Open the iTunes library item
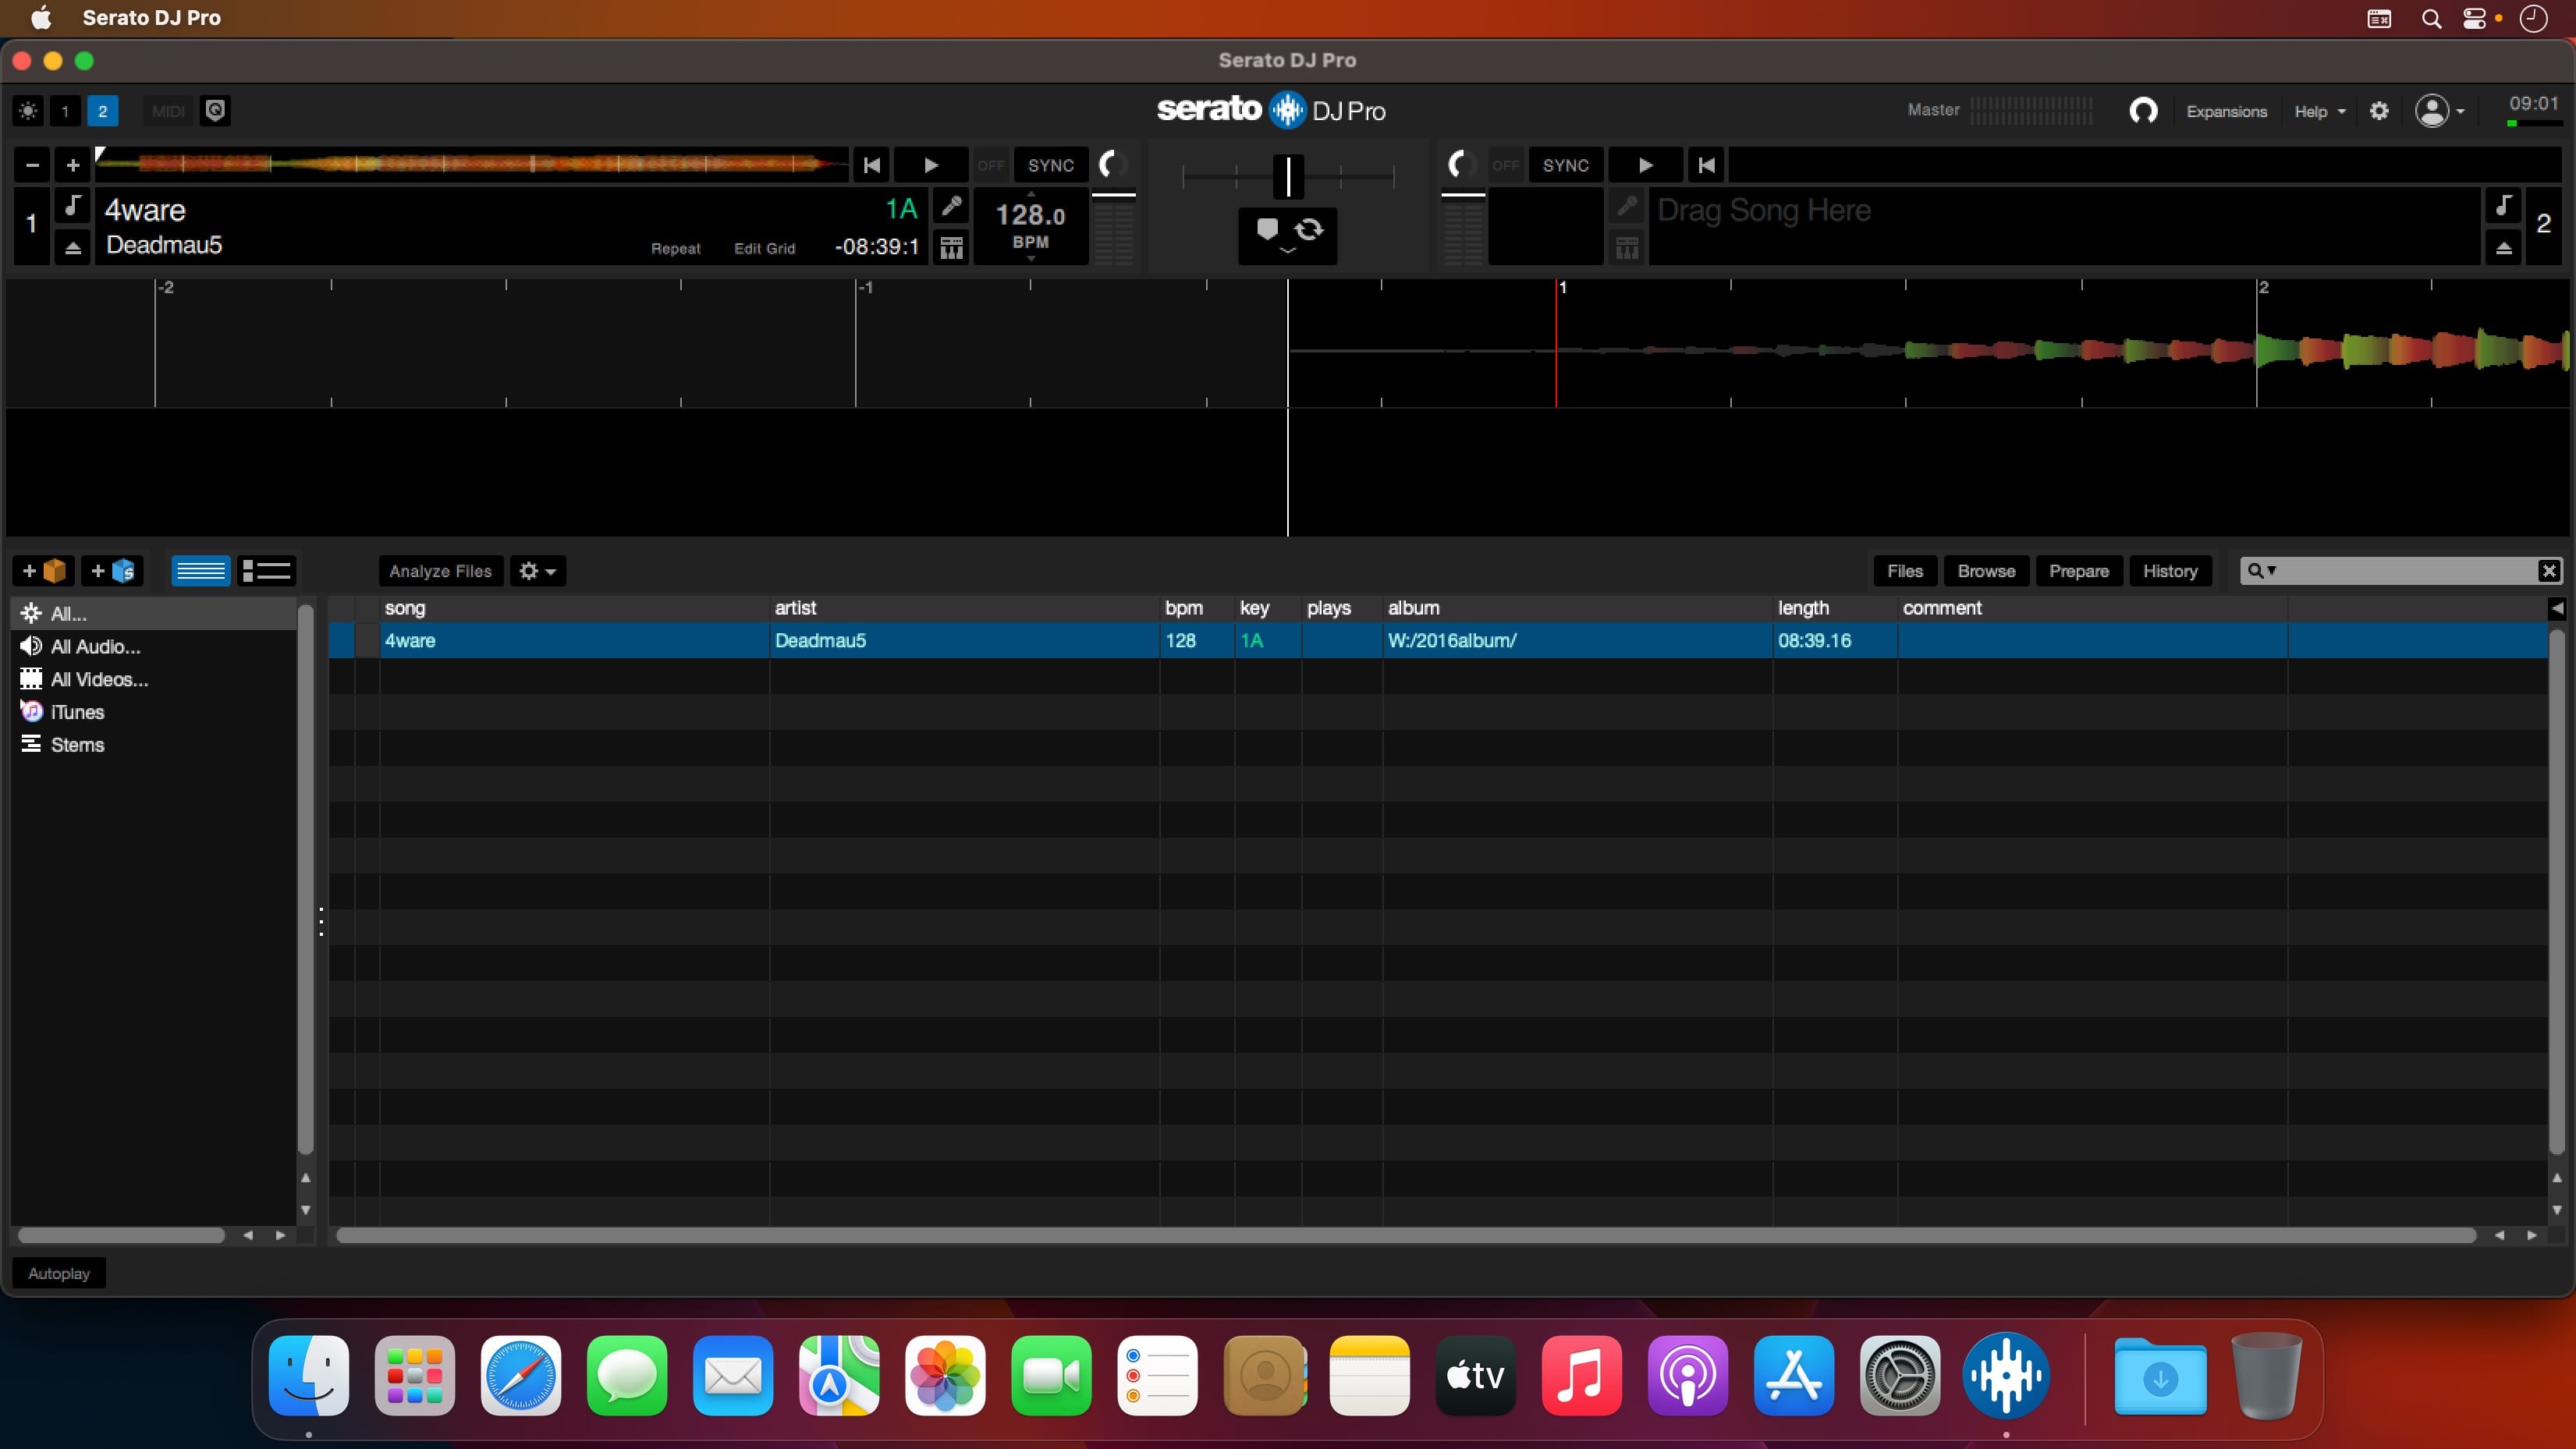This screenshot has width=2576, height=1449. 153,712
